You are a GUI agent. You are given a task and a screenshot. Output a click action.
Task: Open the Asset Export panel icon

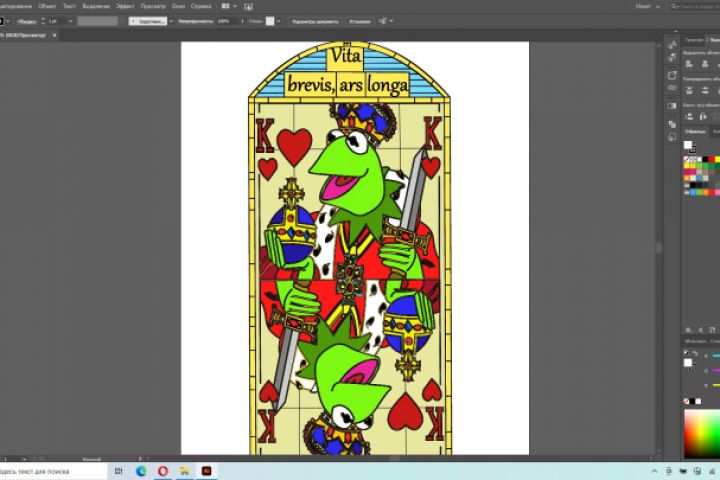point(672,75)
